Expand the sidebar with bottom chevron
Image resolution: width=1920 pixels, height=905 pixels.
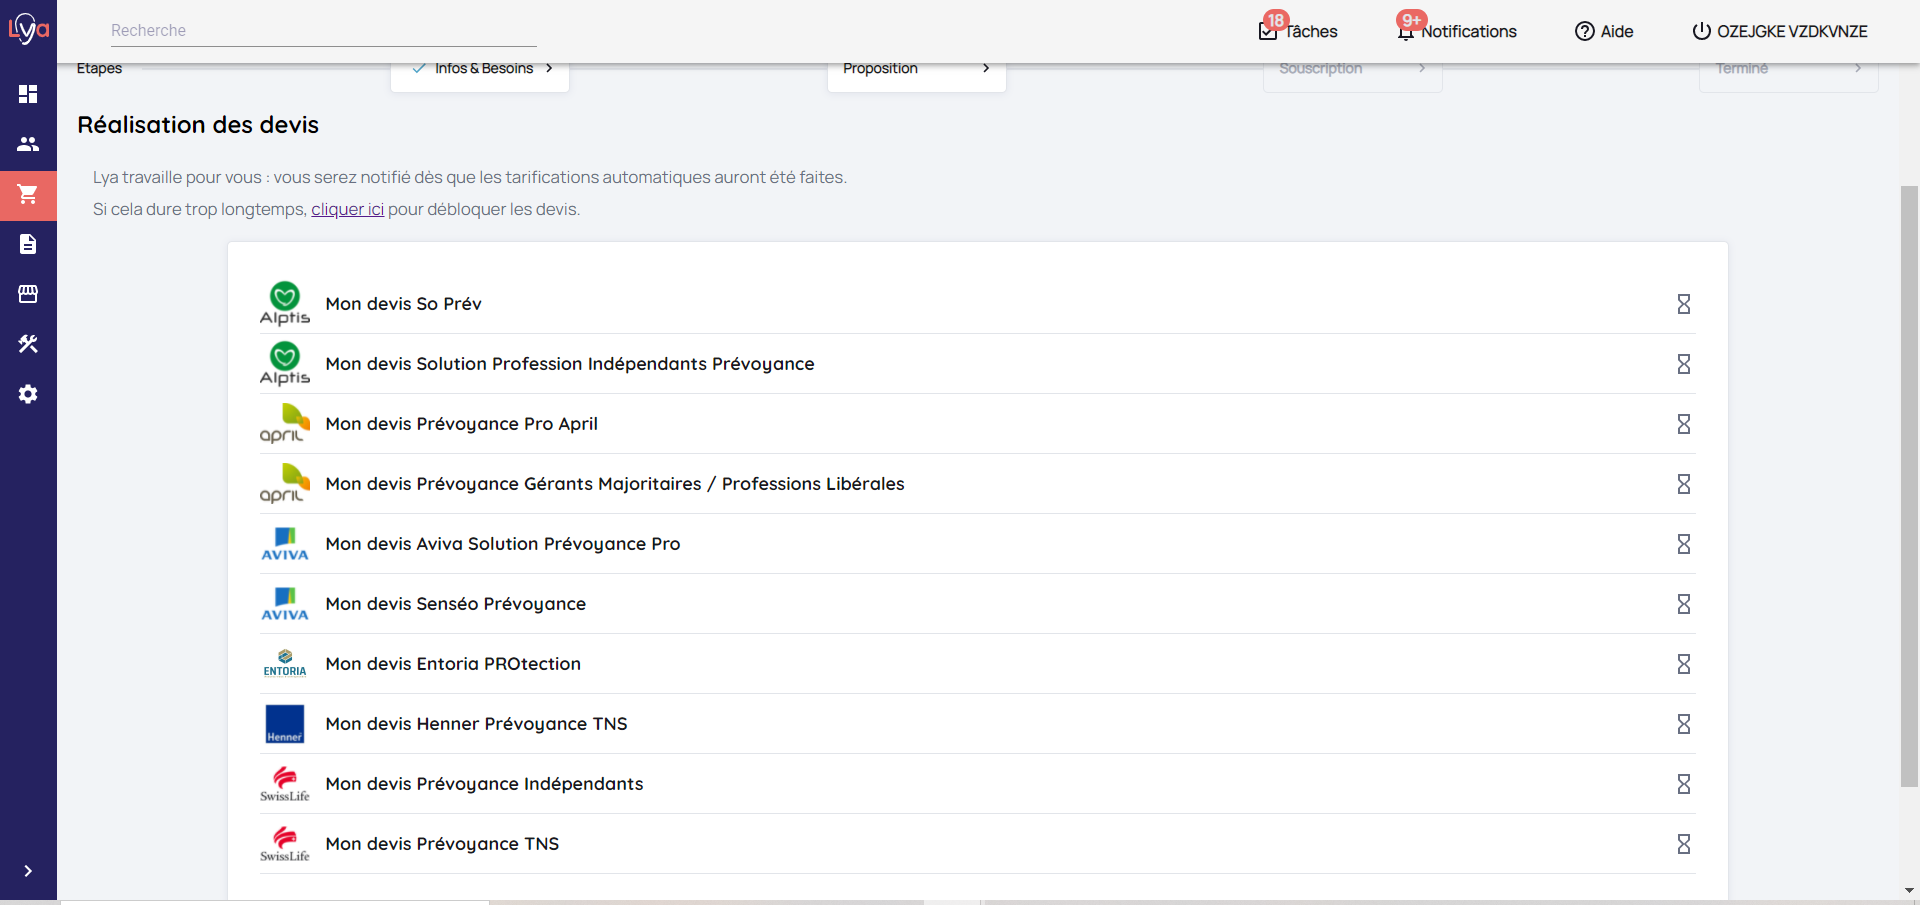28,871
